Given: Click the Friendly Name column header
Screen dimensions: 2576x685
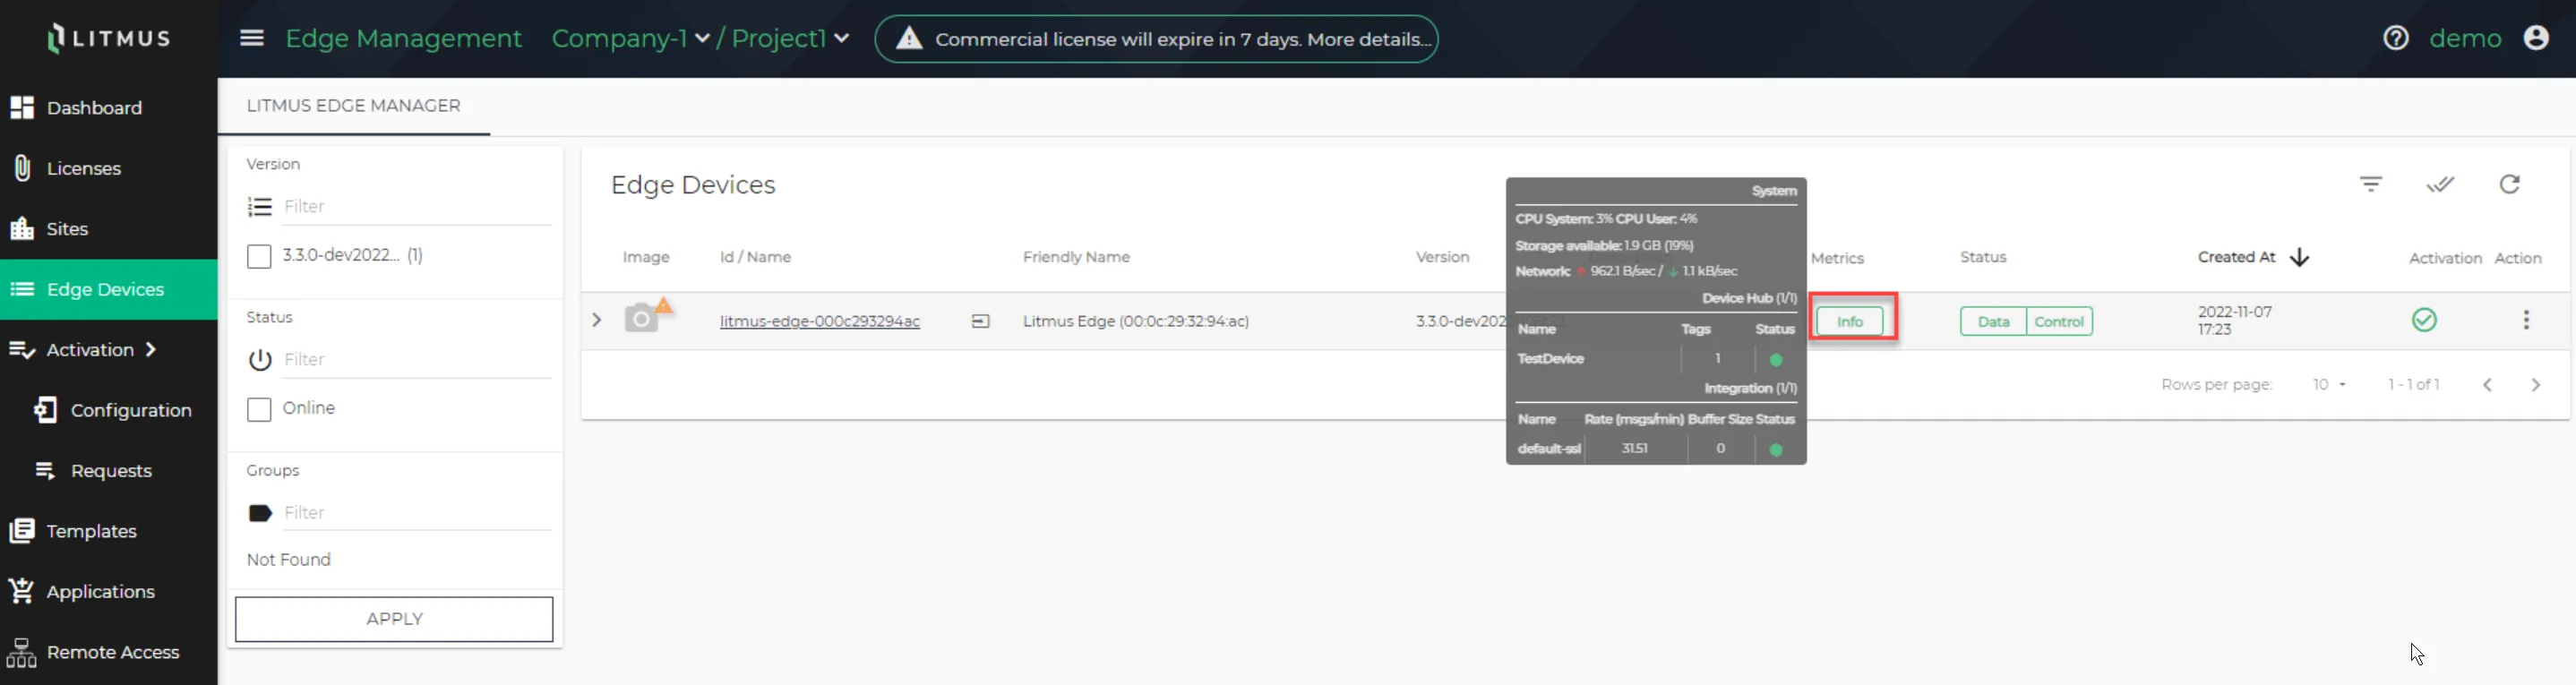Looking at the screenshot, I should click(1076, 257).
